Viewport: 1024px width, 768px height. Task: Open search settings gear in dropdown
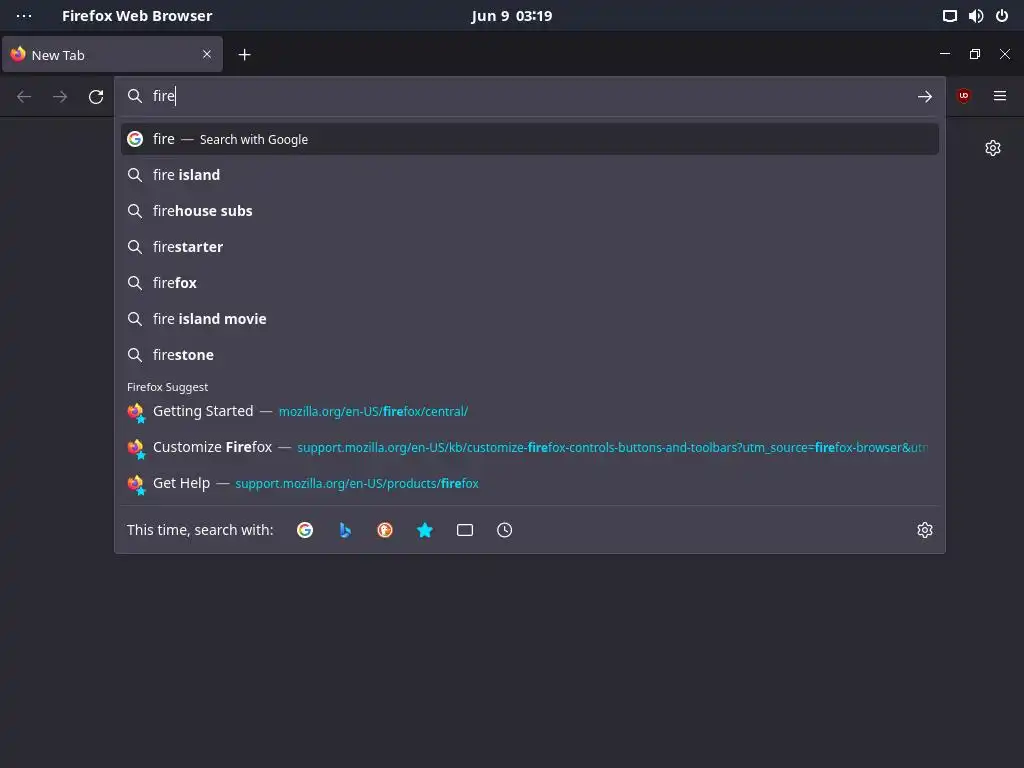(x=925, y=530)
